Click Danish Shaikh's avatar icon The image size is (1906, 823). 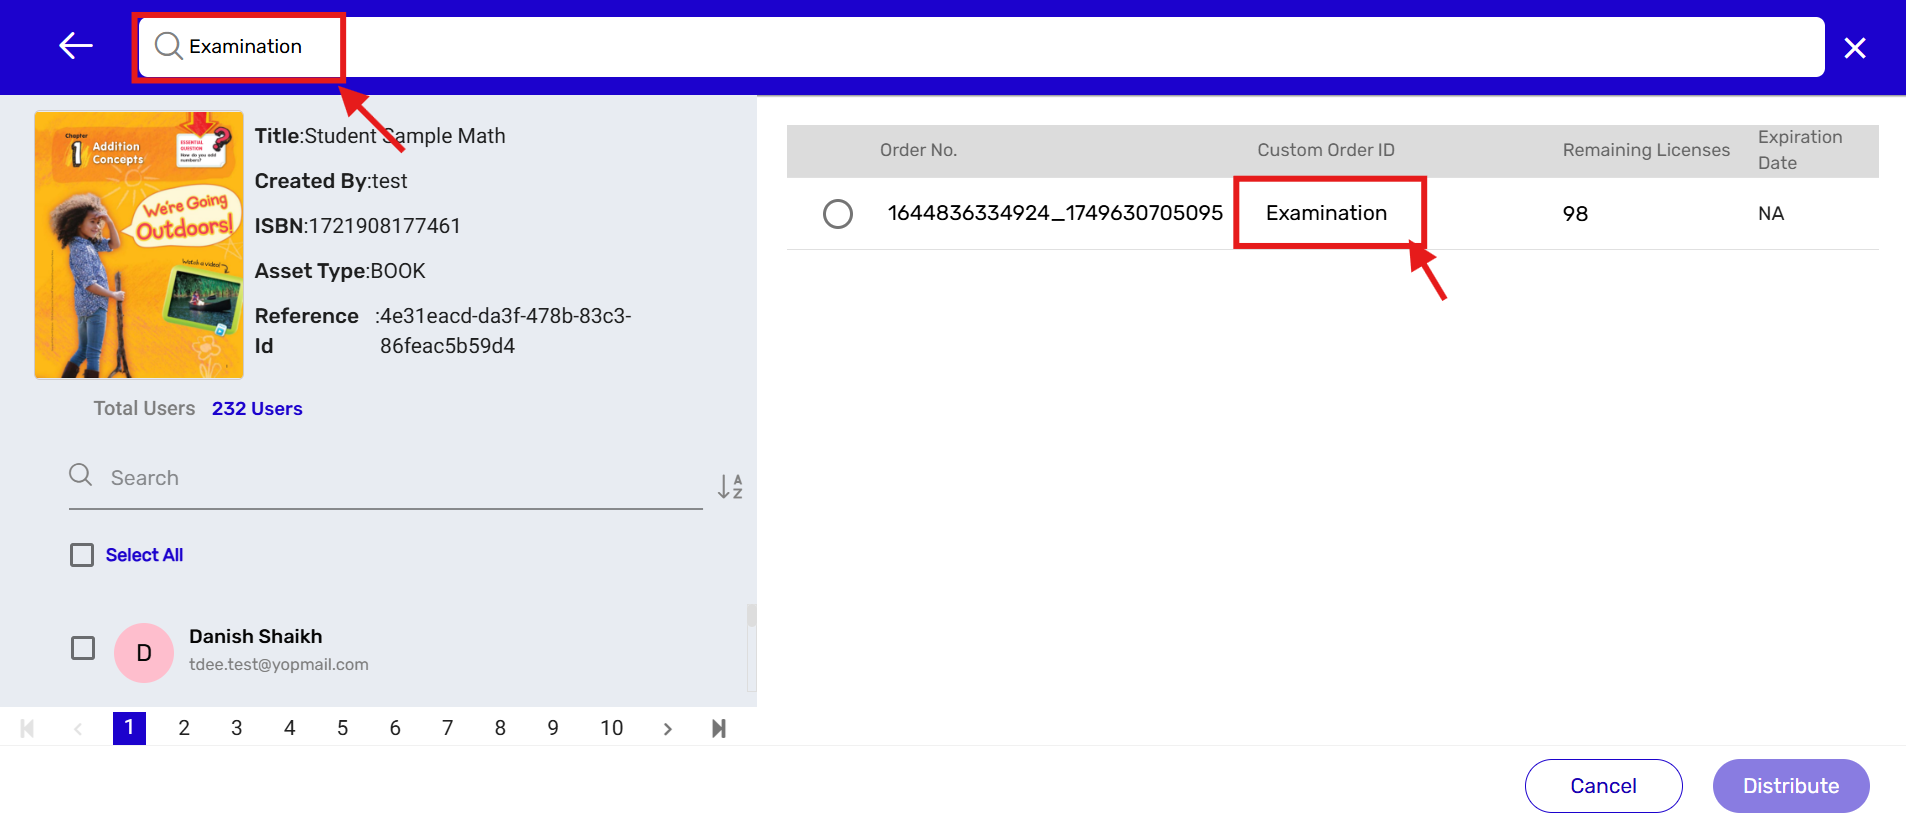point(144,653)
